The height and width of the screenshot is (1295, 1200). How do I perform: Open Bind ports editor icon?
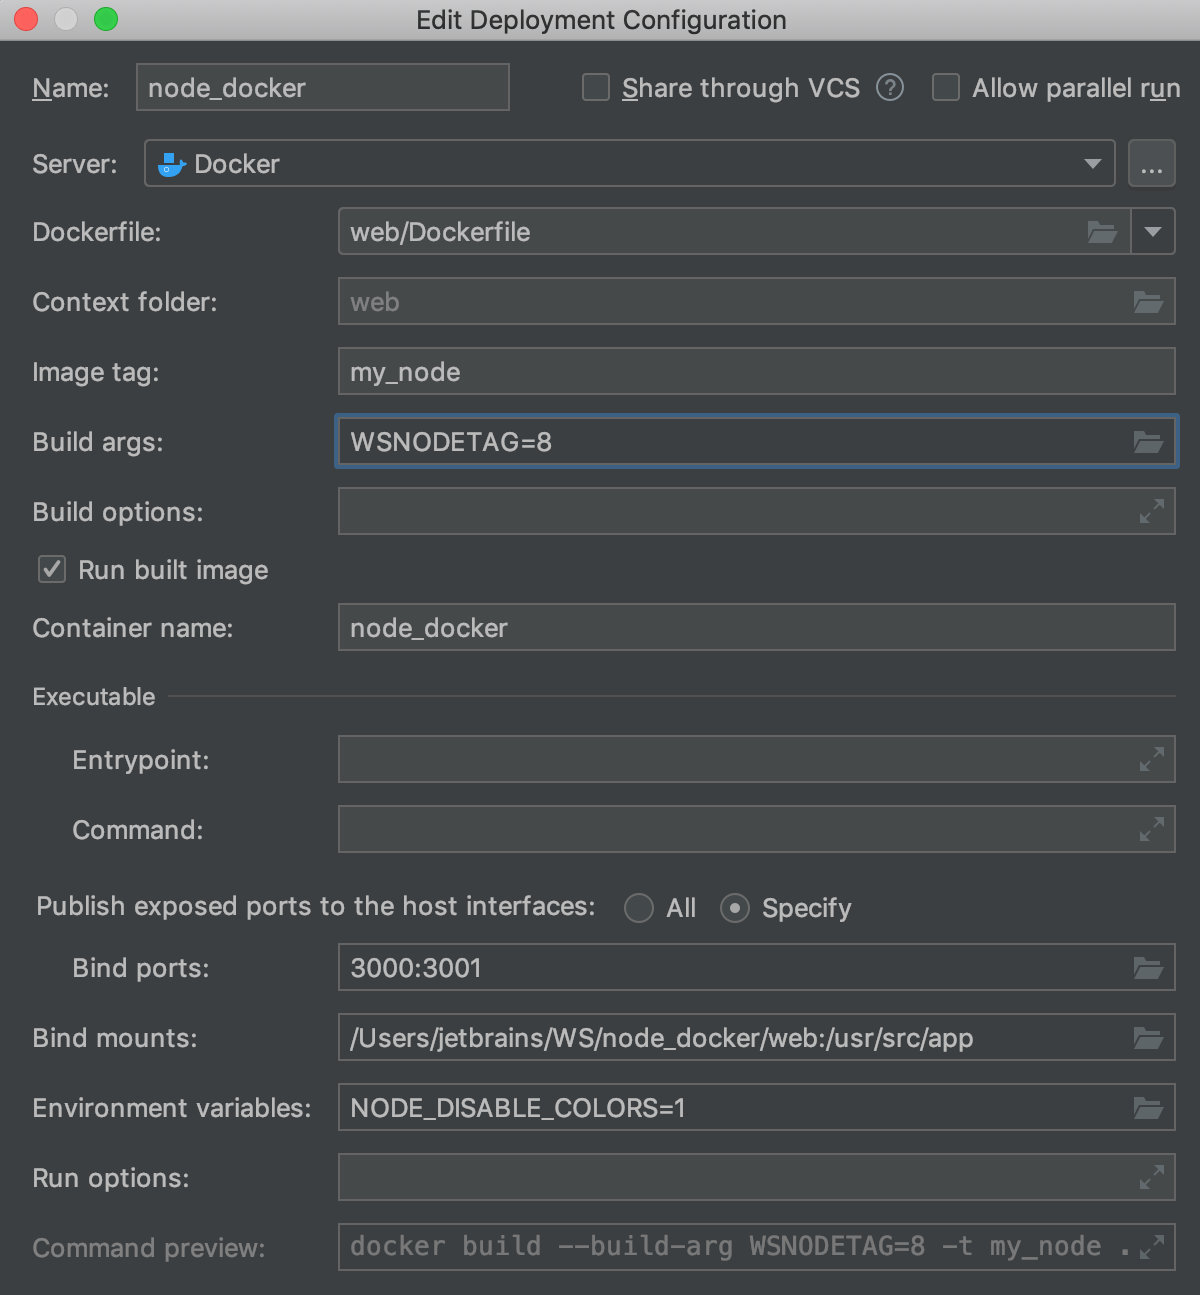(1148, 968)
